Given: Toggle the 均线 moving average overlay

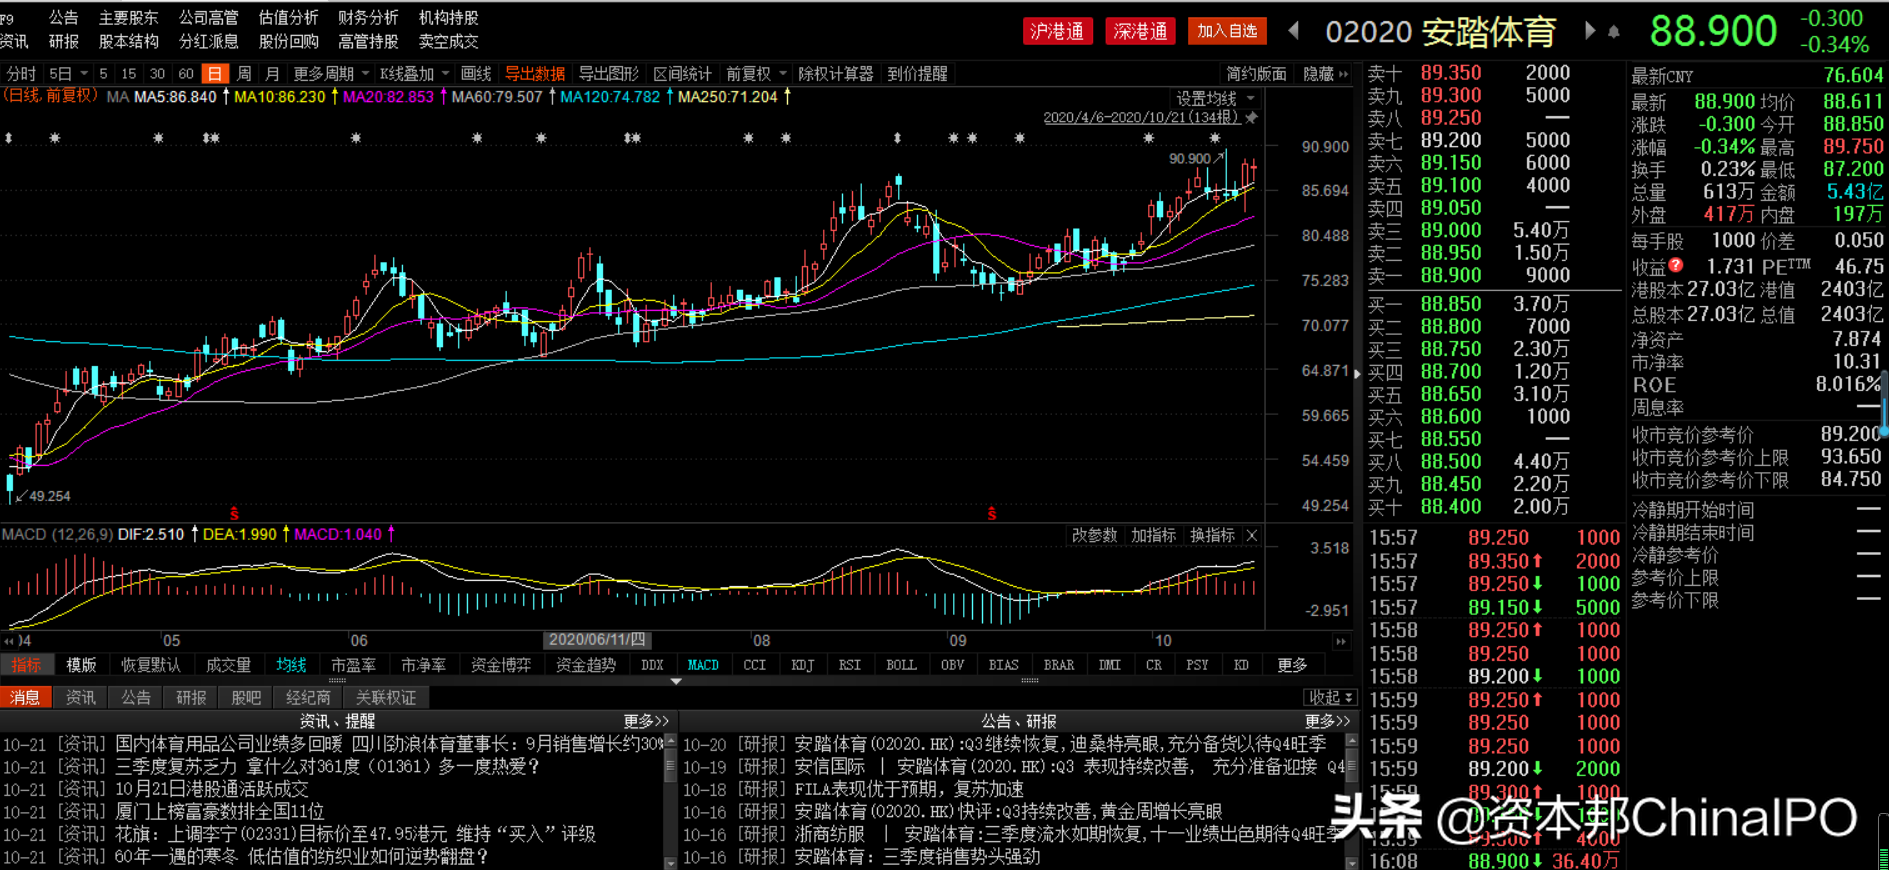Looking at the screenshot, I should (x=291, y=665).
